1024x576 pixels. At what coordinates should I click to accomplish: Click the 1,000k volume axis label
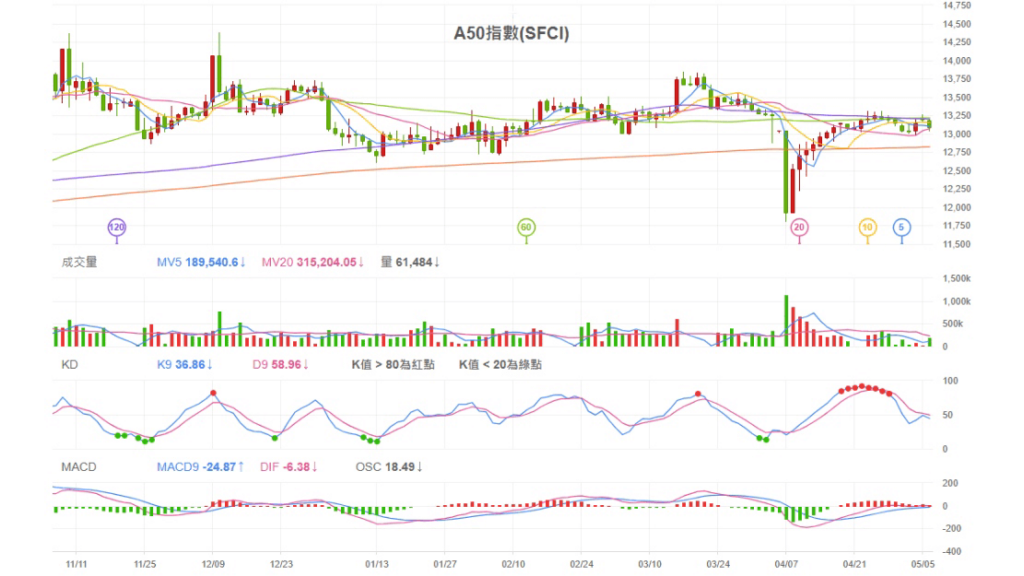[x=956, y=301]
